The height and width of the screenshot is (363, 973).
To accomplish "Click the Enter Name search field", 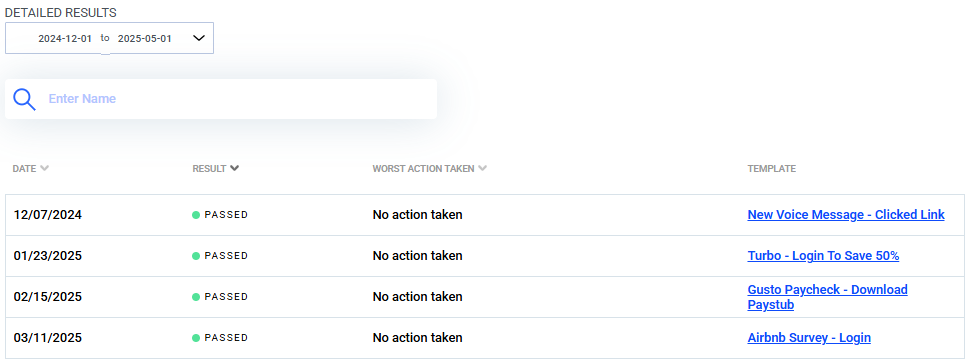I will (x=236, y=99).
